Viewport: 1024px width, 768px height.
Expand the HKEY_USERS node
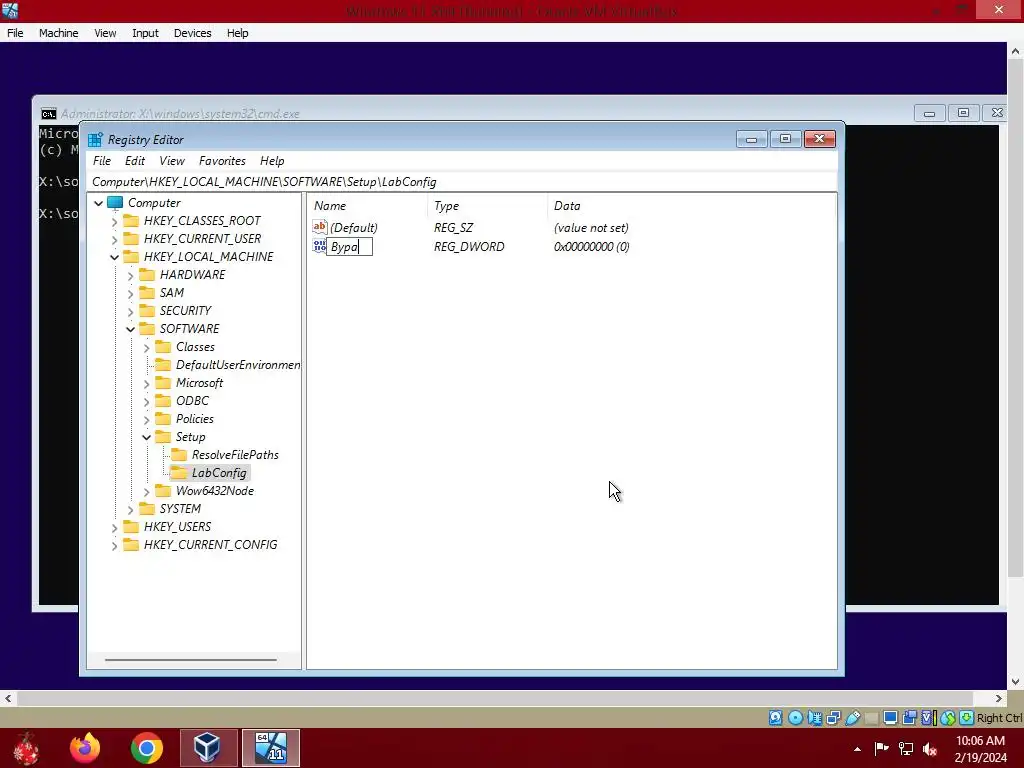114,527
